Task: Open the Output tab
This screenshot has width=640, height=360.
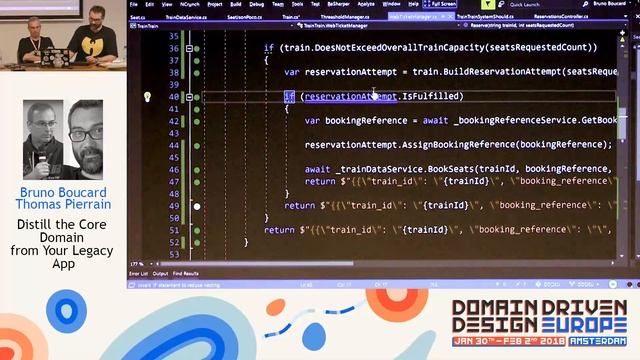Action: [x=160, y=274]
